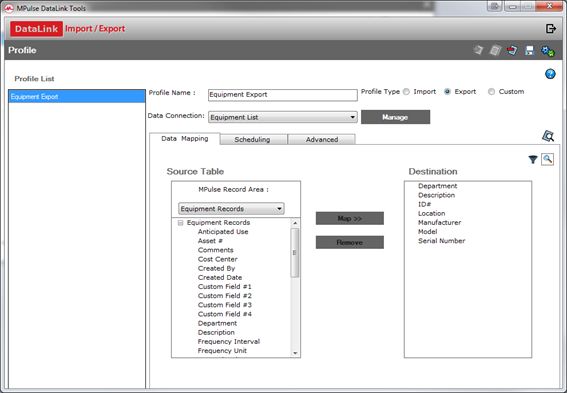567x393 pixels.
Task: Open the MPulse Record Area dropdown
Action: 231,209
